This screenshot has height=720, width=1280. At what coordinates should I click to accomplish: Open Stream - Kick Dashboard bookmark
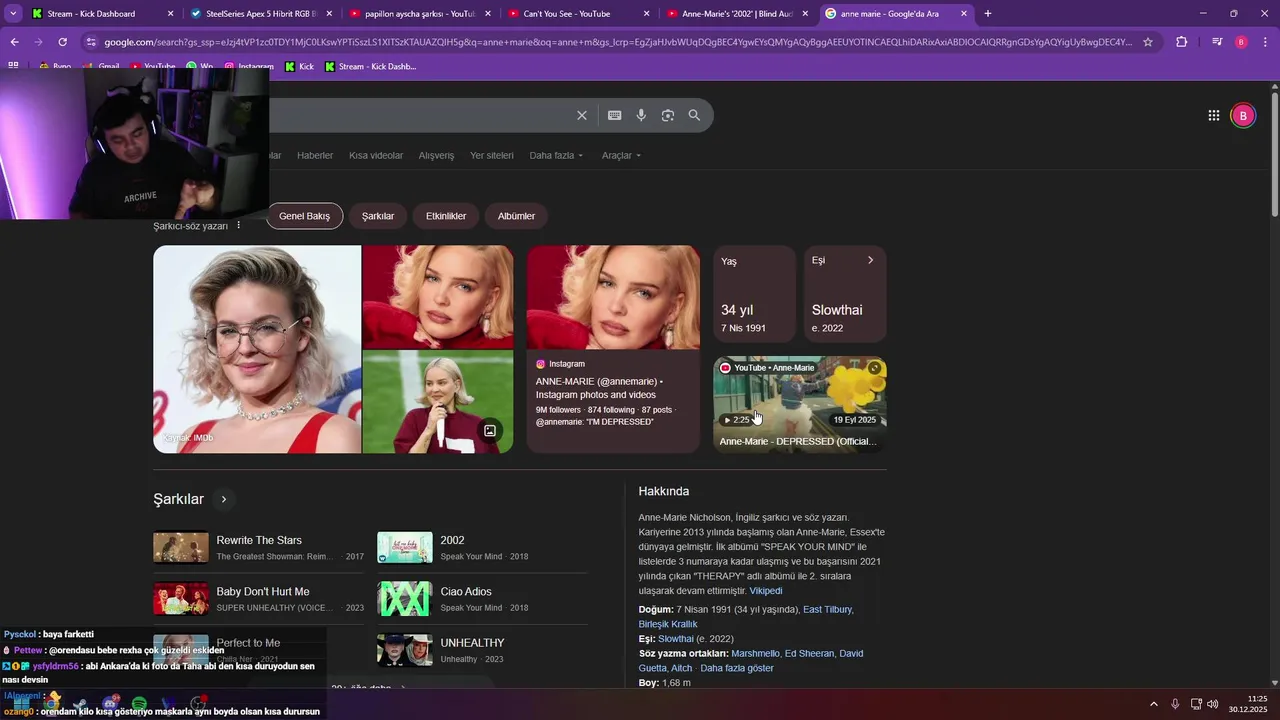pyautogui.click(x=370, y=66)
